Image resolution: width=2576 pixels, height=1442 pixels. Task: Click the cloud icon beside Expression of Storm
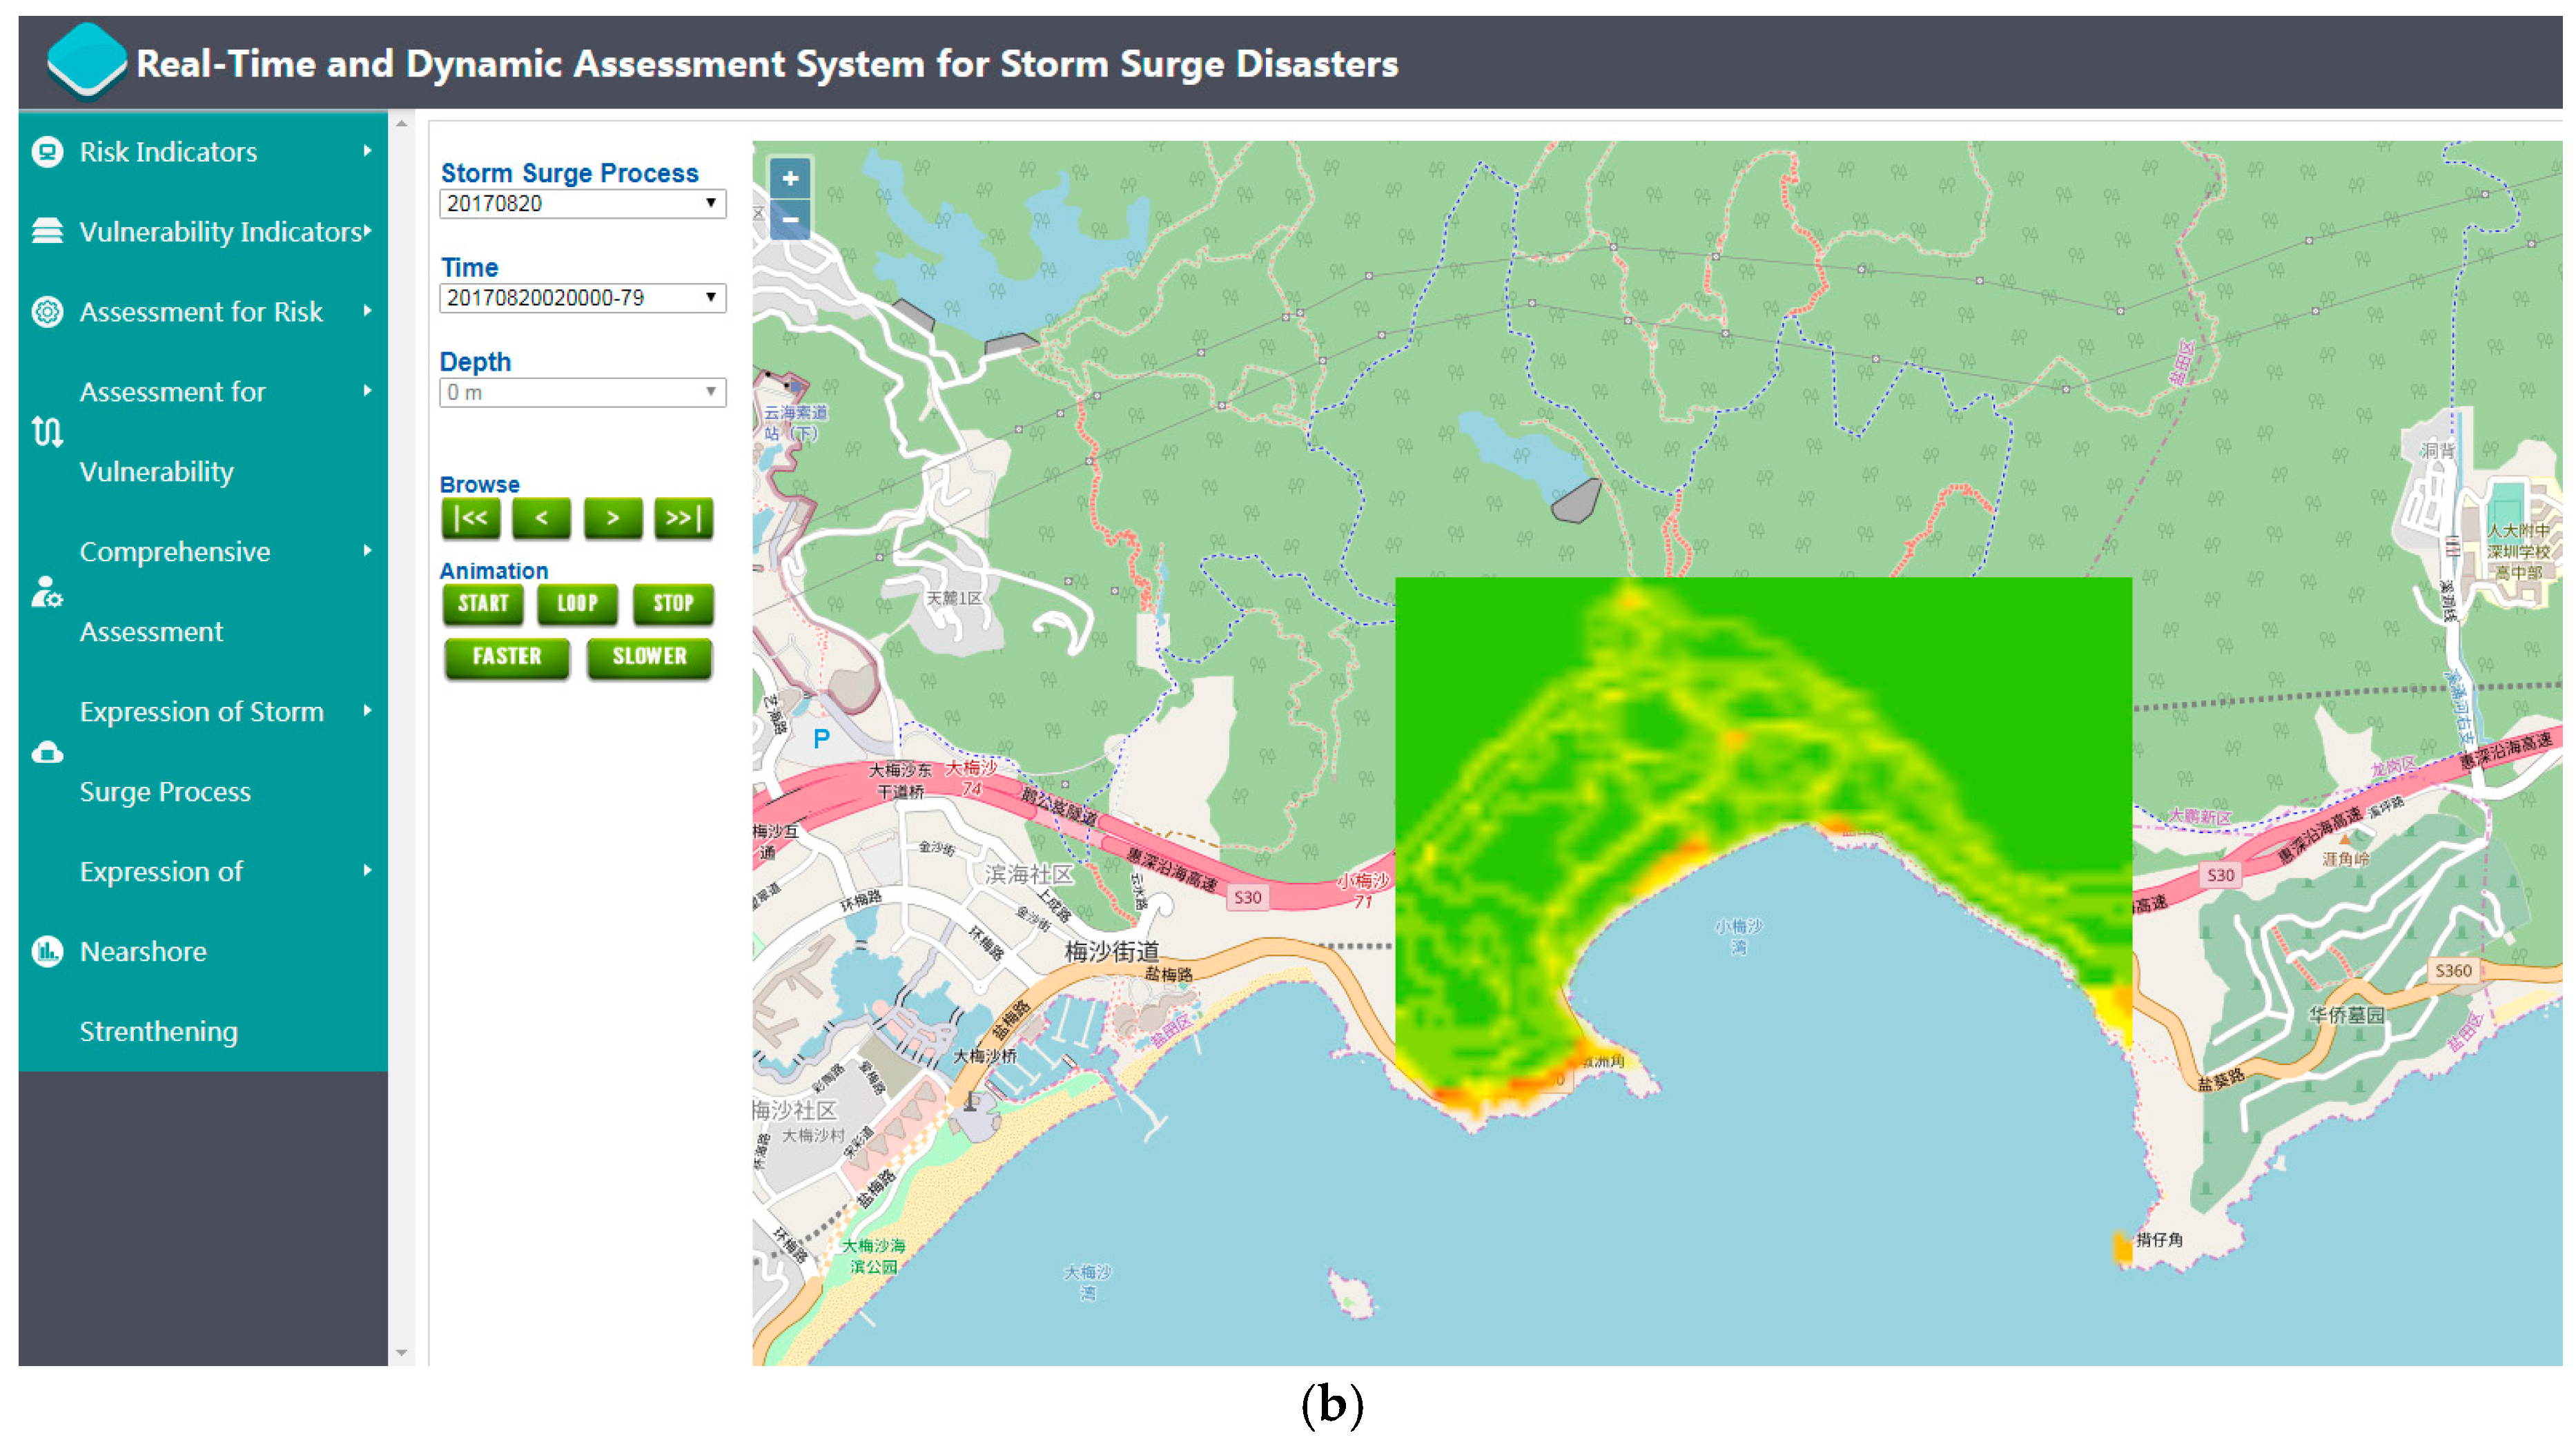(x=47, y=752)
